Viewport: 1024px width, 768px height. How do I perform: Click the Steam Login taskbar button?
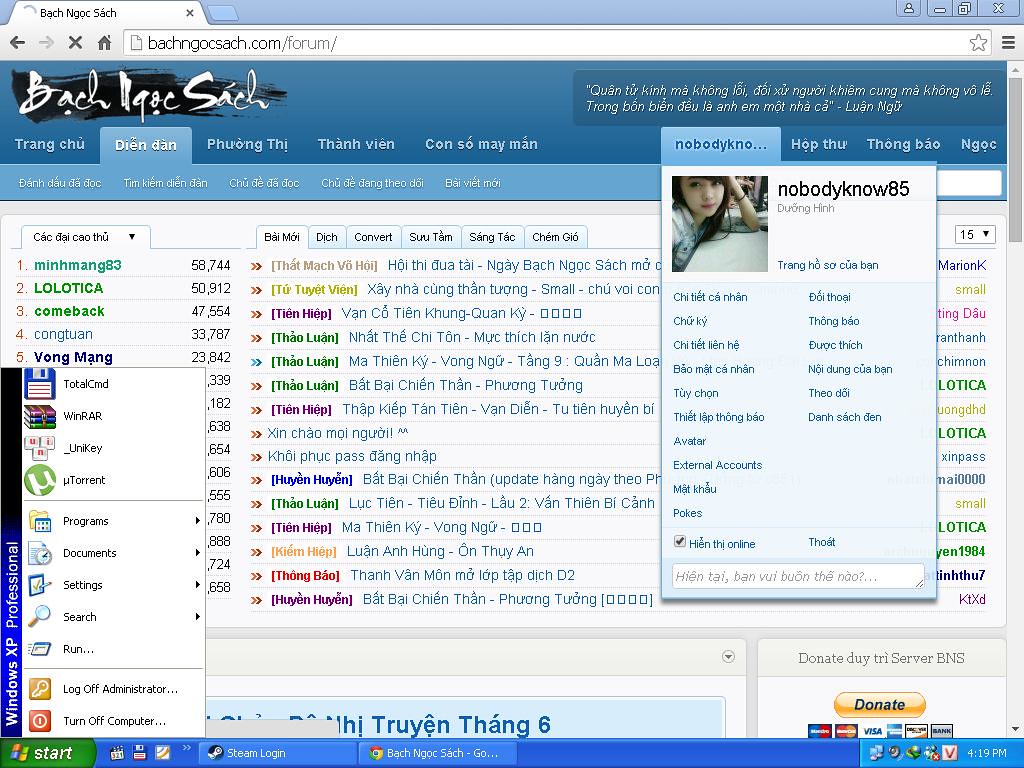[277, 753]
